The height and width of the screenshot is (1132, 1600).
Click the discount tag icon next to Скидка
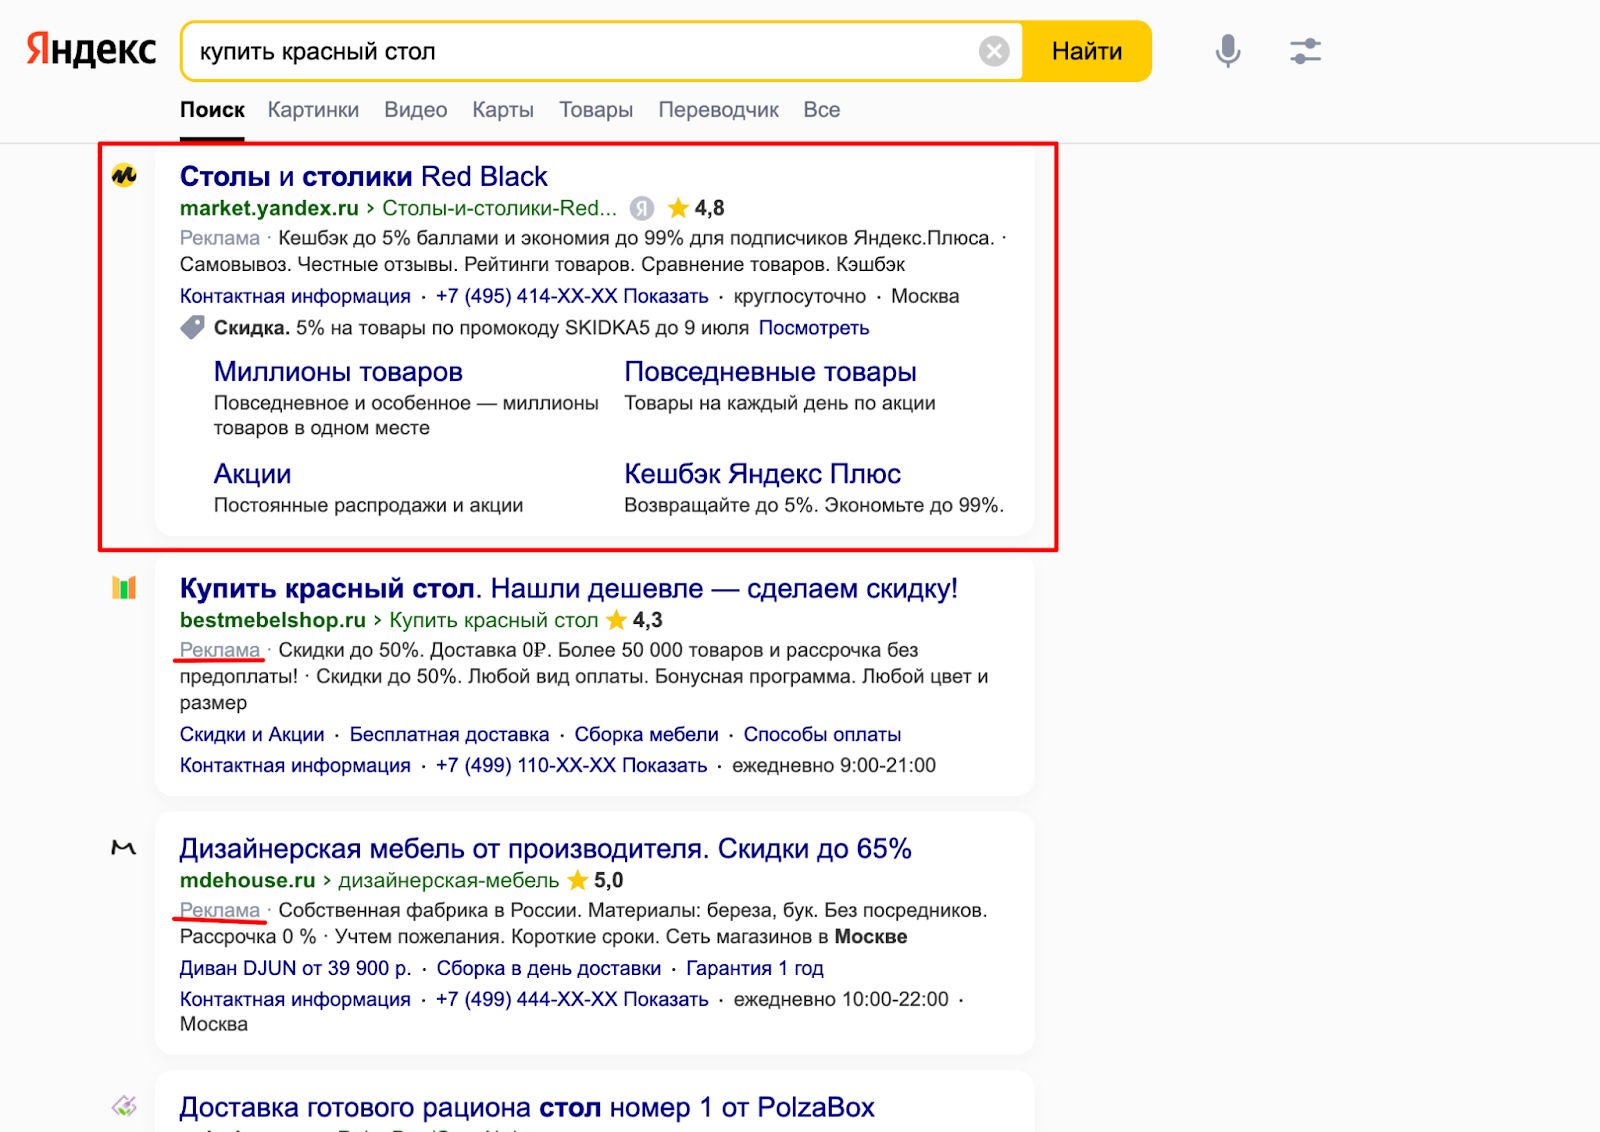point(193,327)
